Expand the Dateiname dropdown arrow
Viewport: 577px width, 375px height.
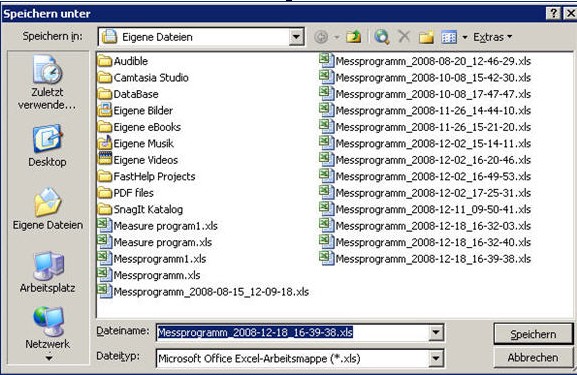pos(436,333)
